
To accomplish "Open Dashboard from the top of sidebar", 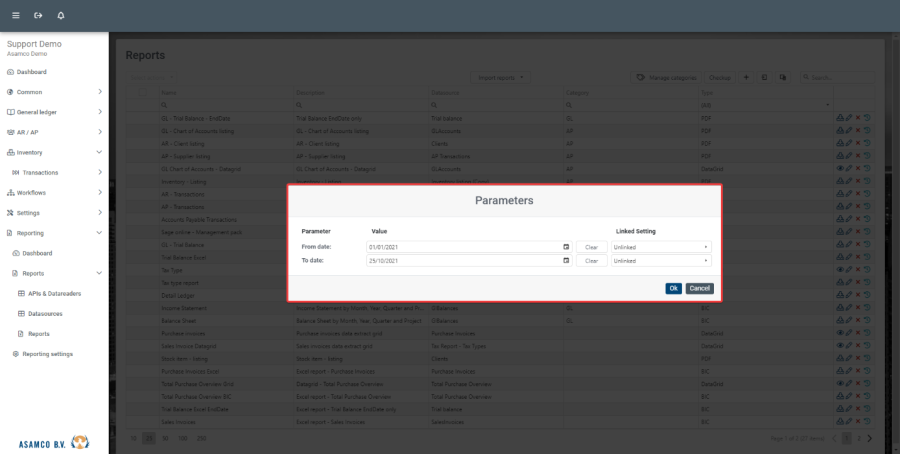I will tap(30, 72).
